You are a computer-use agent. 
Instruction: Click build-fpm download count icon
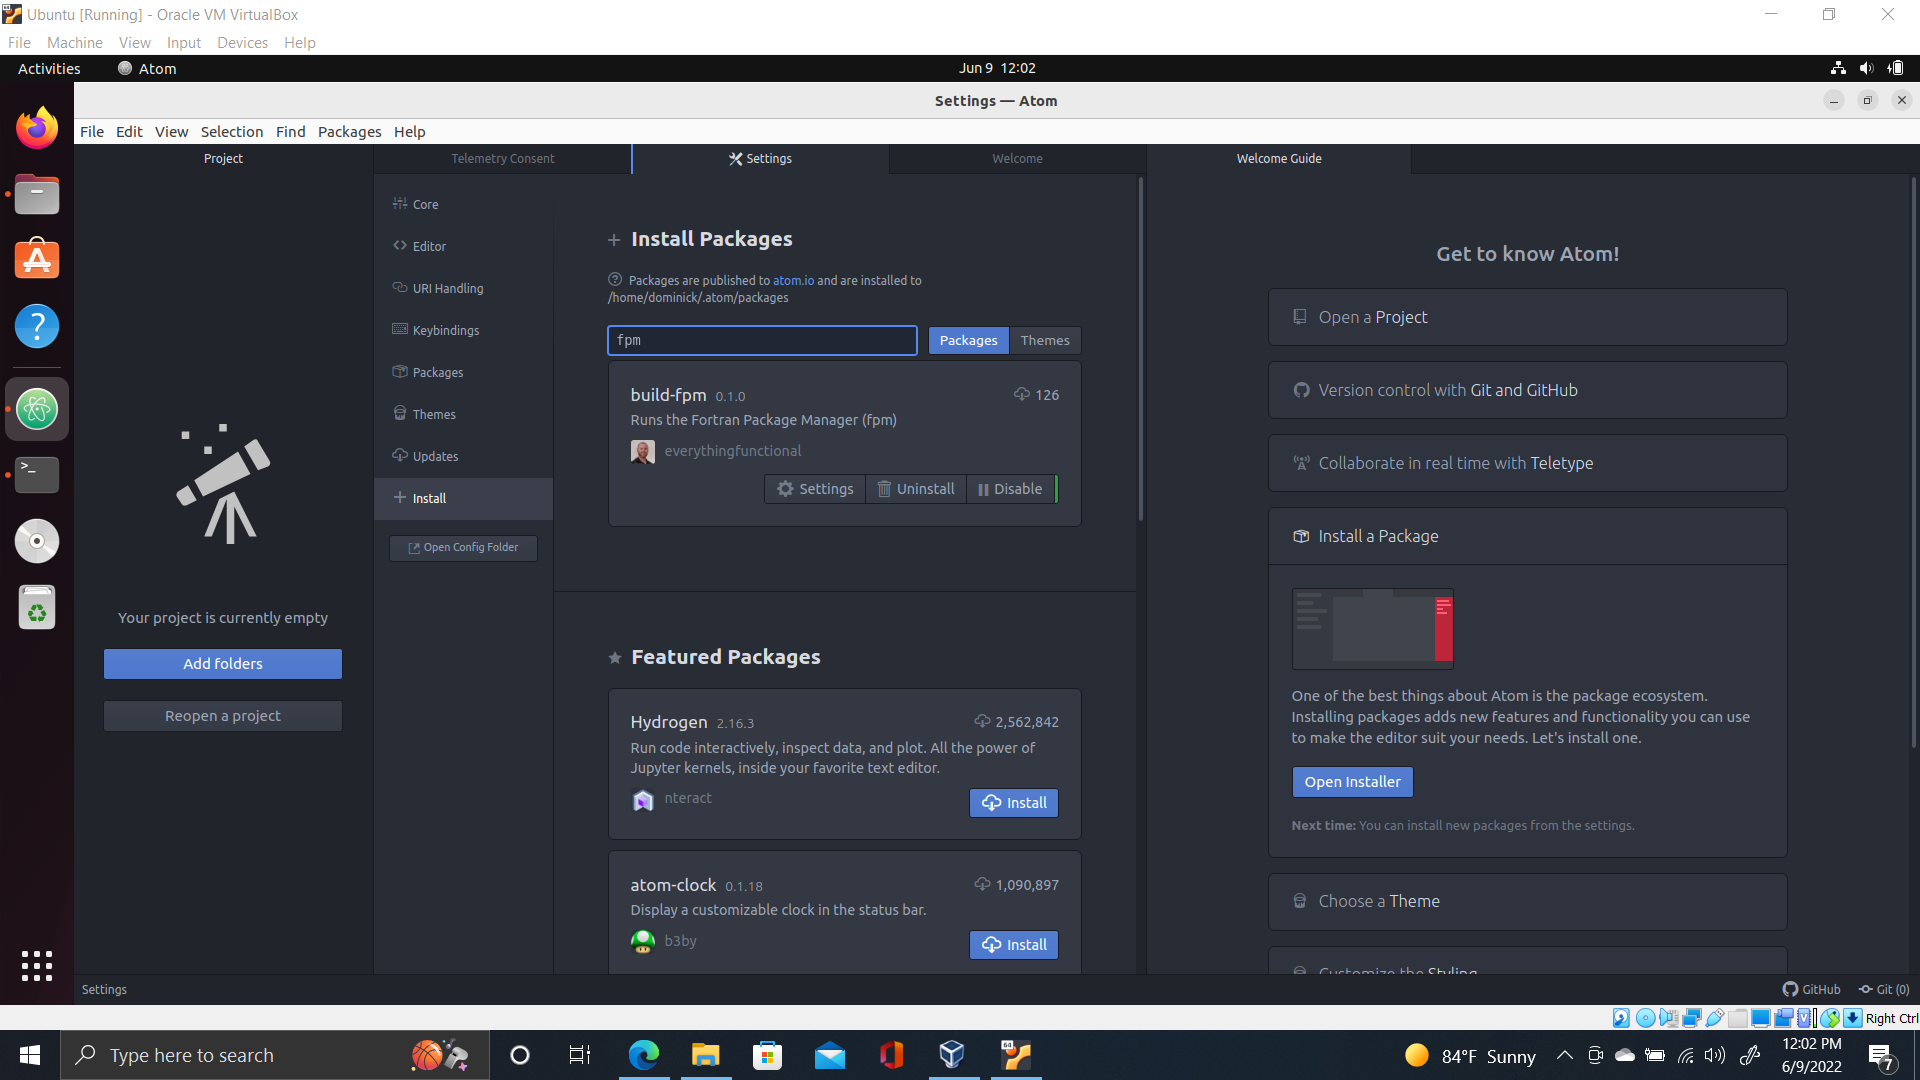click(1022, 394)
